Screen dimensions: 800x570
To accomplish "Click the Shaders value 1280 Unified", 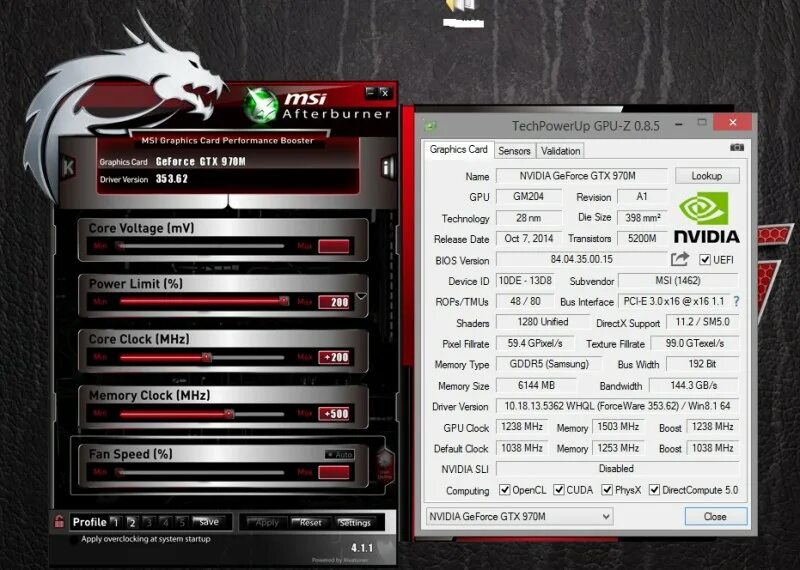I will point(542,322).
